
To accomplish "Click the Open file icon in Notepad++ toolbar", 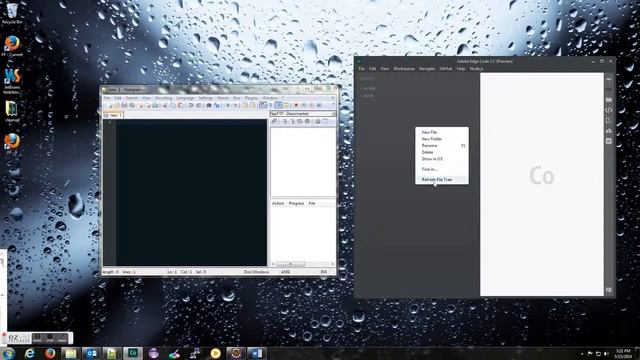I will coord(116,105).
